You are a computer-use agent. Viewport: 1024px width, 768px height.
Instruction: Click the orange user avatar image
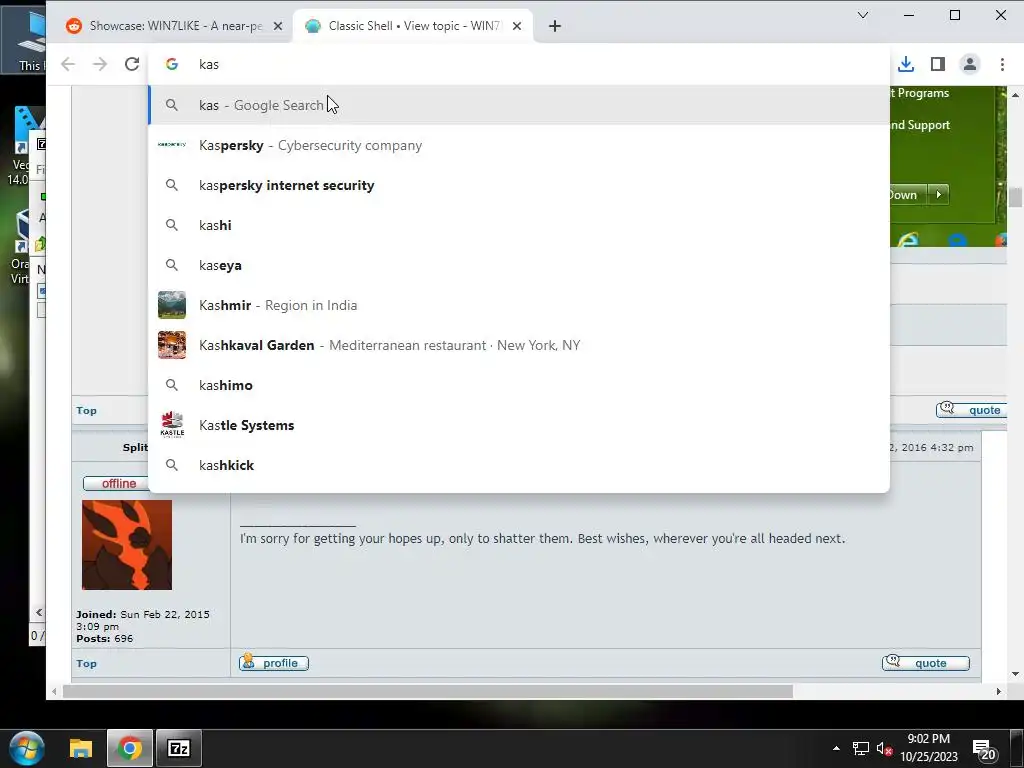127,545
